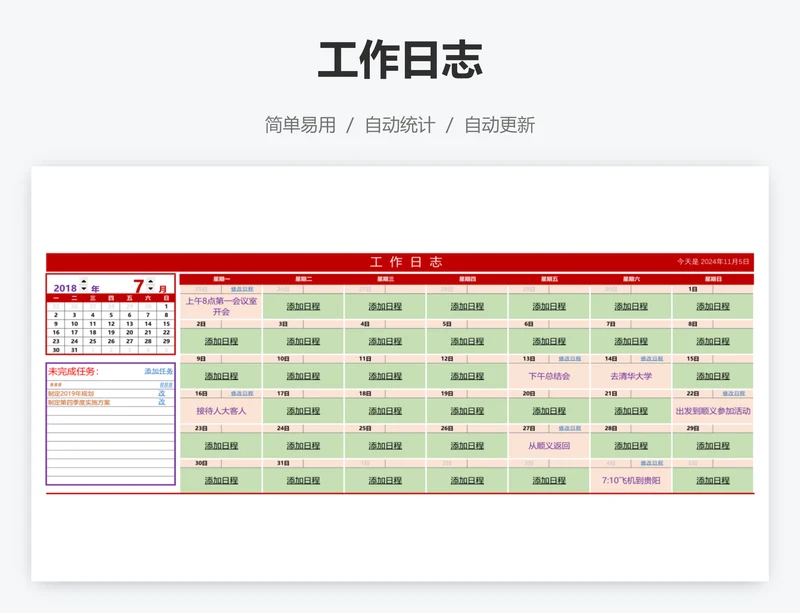The image size is (800, 613).
Task: Click the 添加任务 link in unfinished tasks
Action: point(158,371)
